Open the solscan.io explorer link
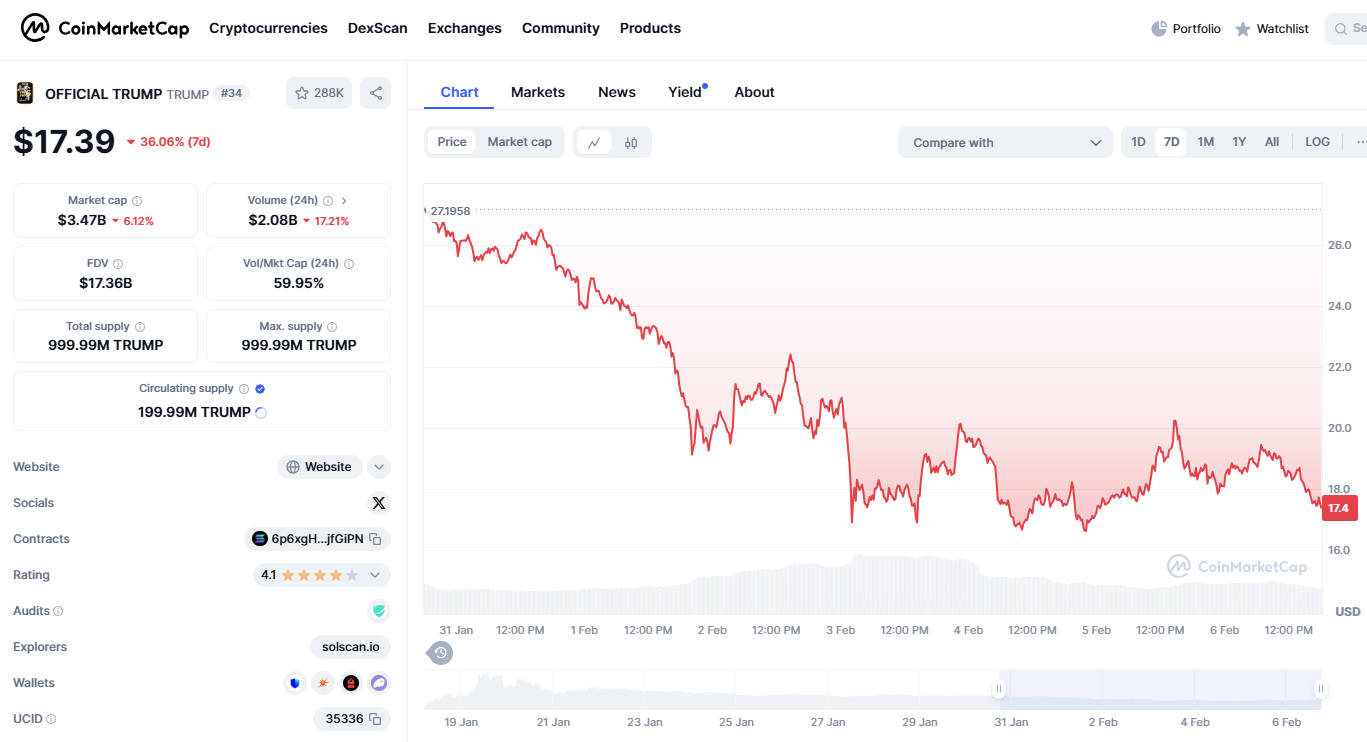This screenshot has height=742, width=1367. click(x=351, y=647)
